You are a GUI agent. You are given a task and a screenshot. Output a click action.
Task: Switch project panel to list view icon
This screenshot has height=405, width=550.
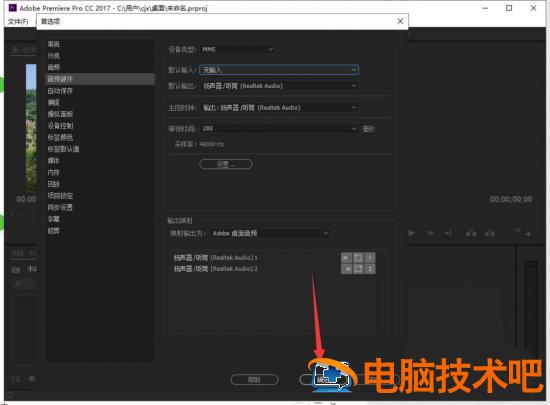(x=16, y=379)
